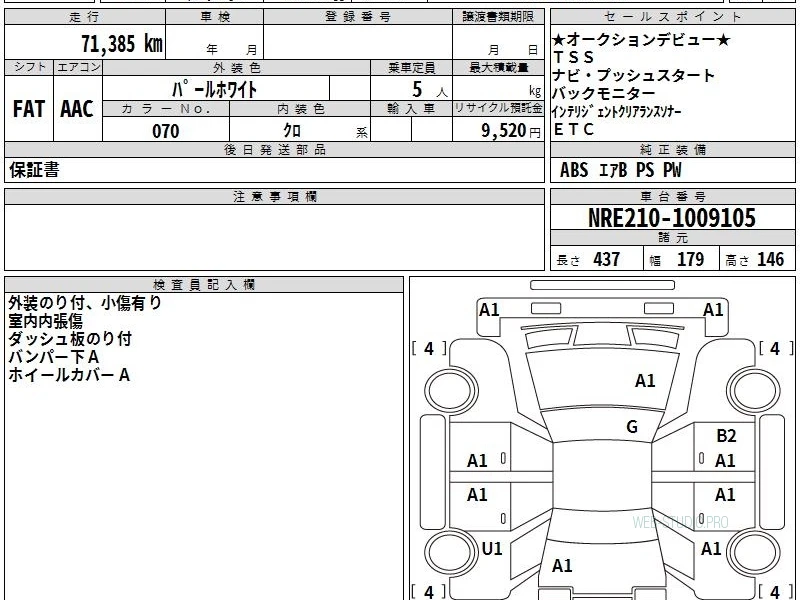Image resolution: width=800 pixels, height=600 pixels.
Task: Click the 輸入車 header
Action: point(411,109)
